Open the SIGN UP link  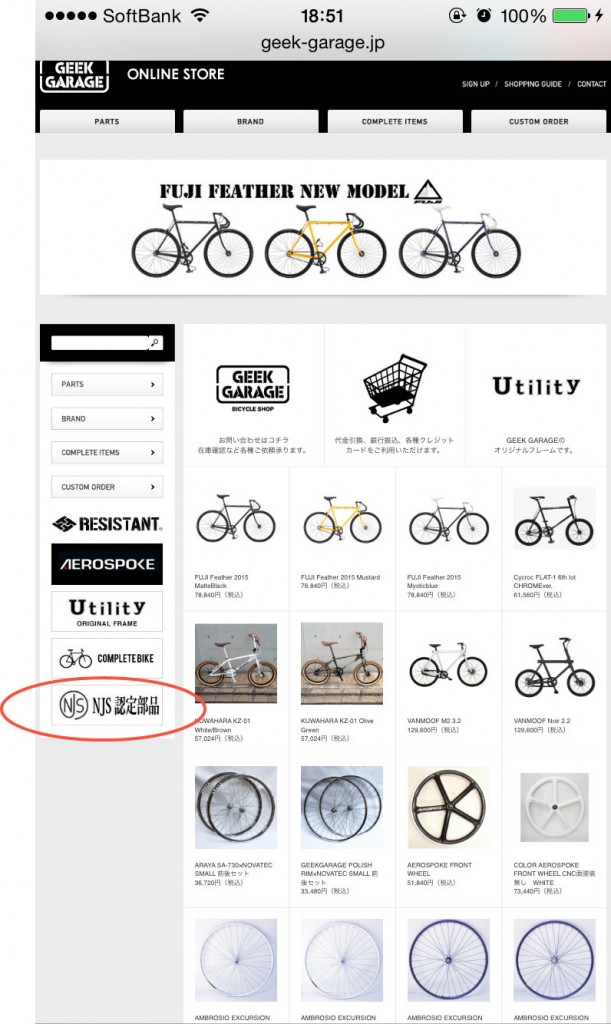click(x=475, y=84)
